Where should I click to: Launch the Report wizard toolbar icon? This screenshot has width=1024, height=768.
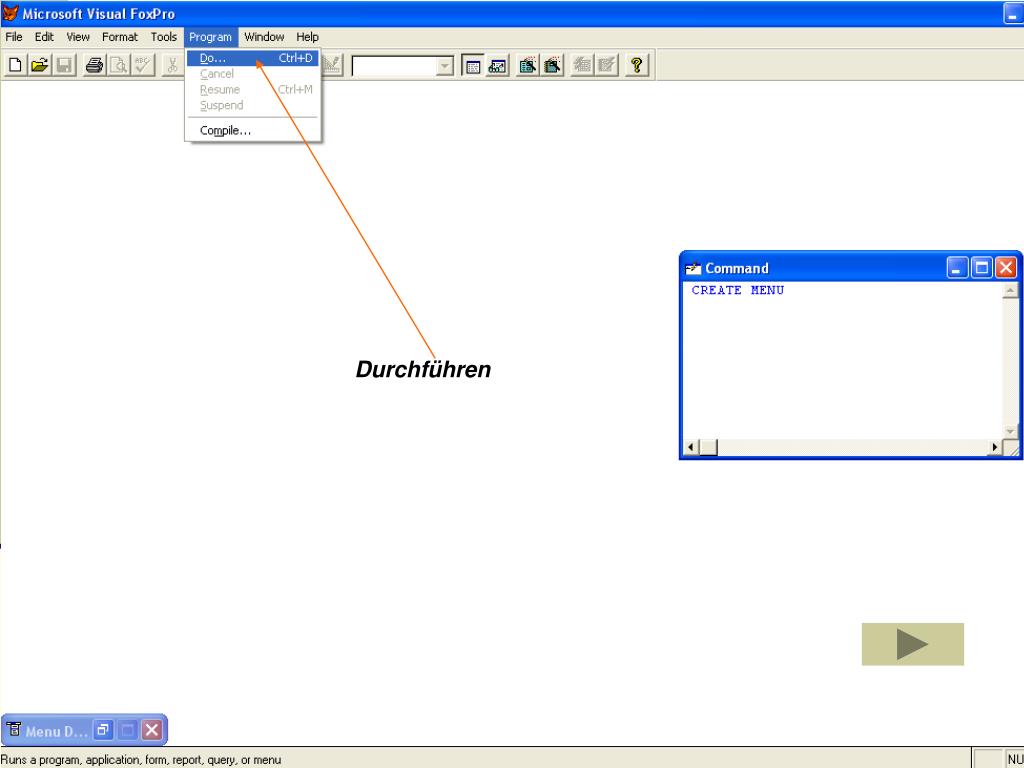coord(552,65)
